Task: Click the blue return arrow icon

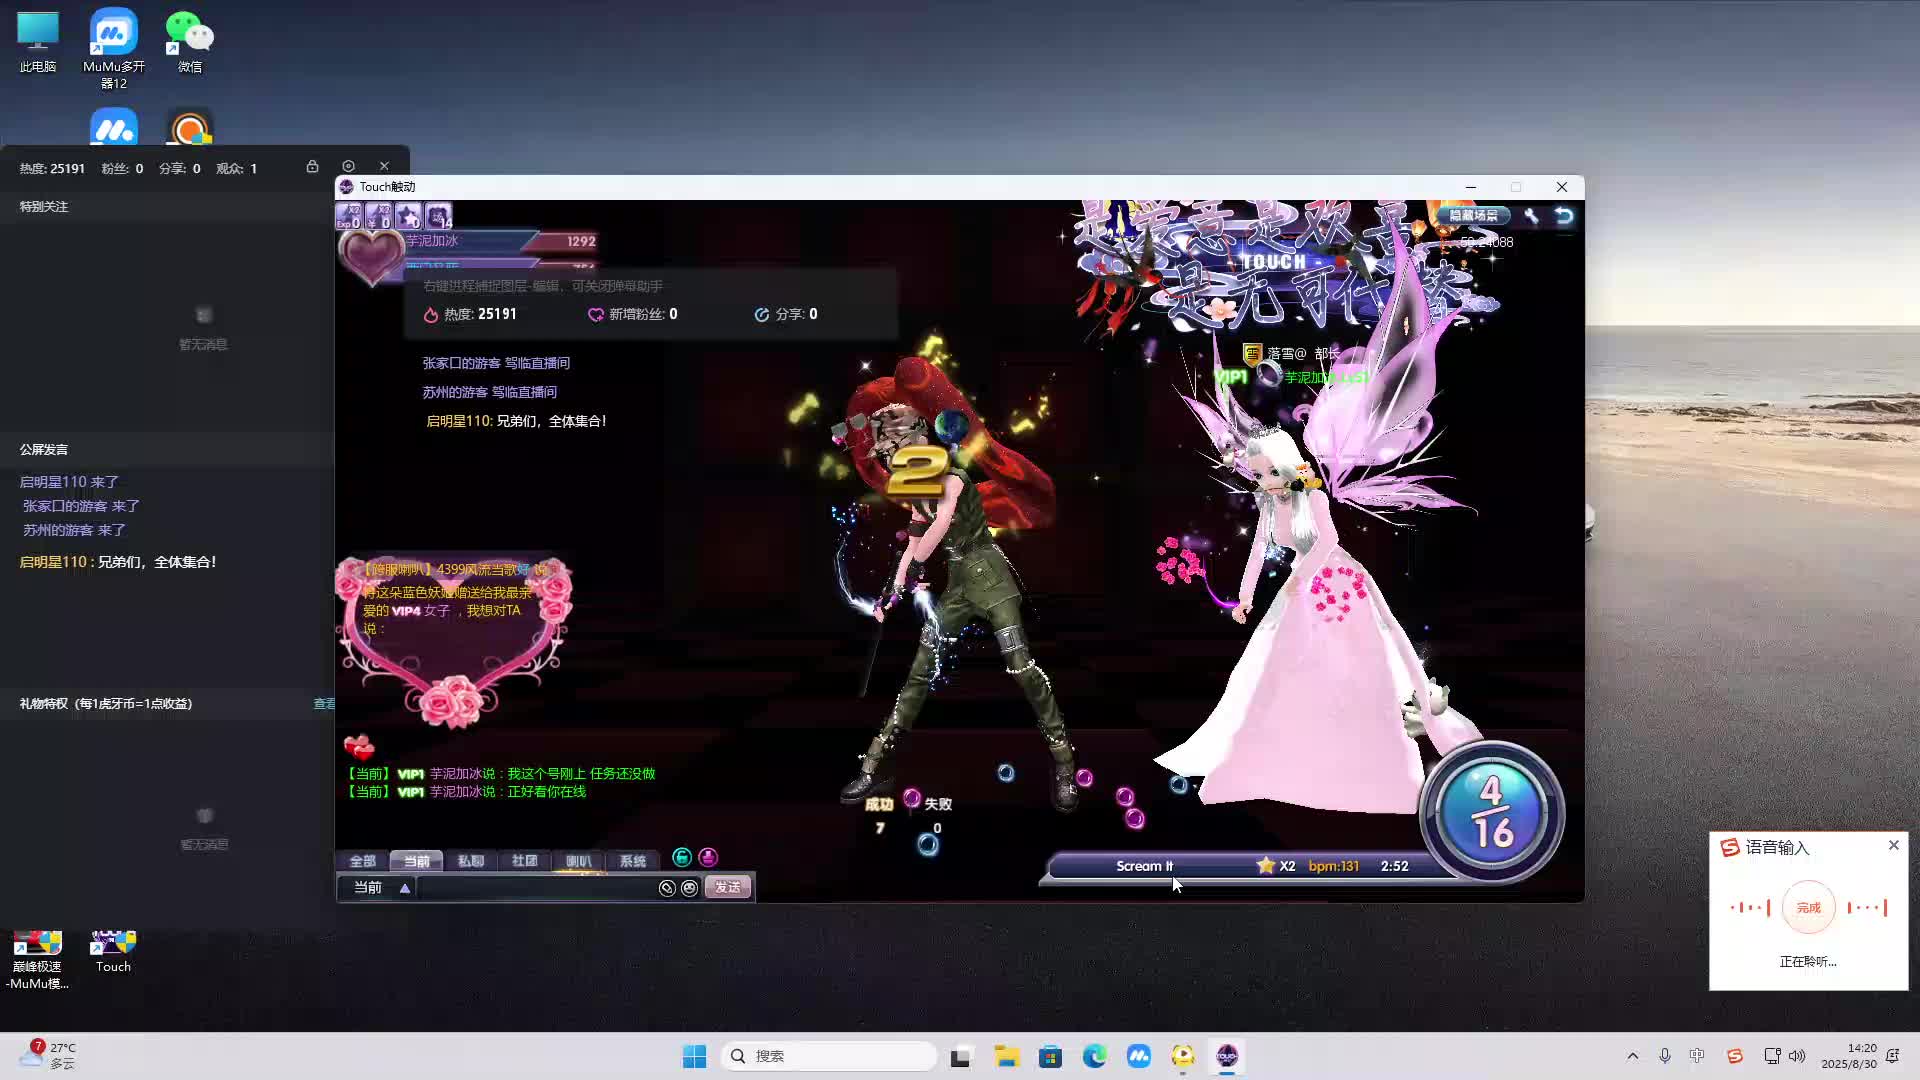Action: click(1564, 216)
